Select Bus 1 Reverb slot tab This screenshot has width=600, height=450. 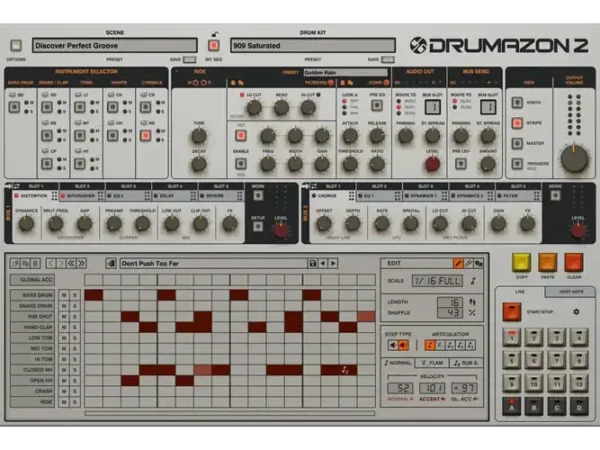(x=219, y=196)
